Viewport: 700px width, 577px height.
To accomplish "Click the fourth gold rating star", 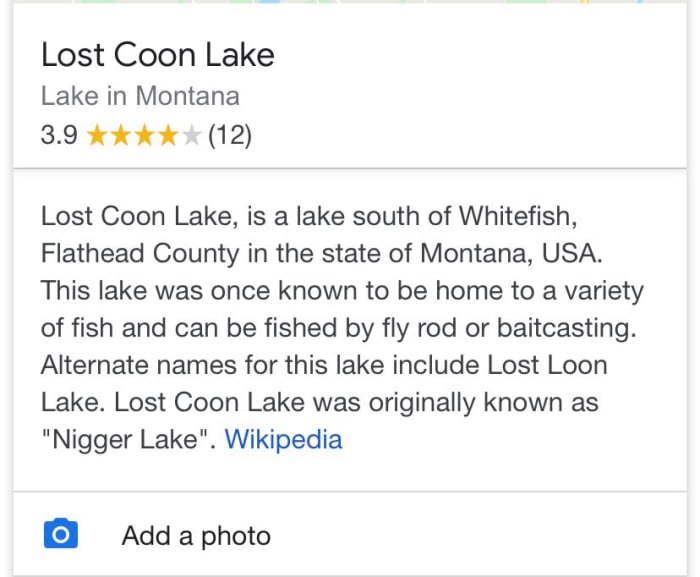I will [168, 135].
